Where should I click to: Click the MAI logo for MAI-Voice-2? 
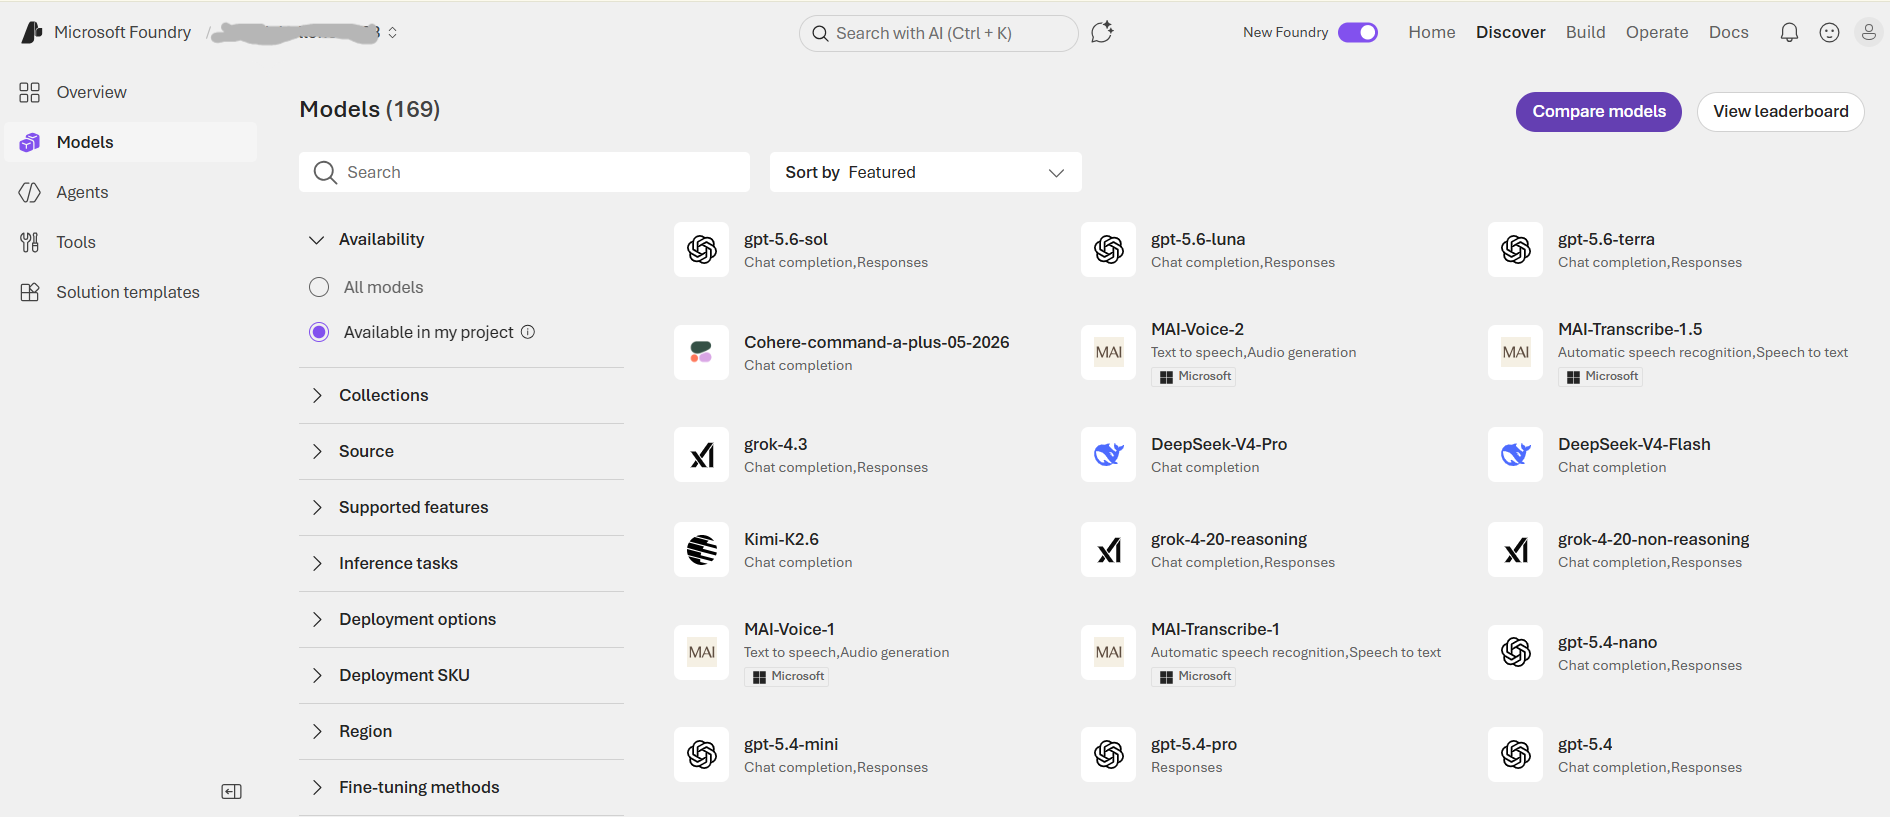pos(1108,352)
